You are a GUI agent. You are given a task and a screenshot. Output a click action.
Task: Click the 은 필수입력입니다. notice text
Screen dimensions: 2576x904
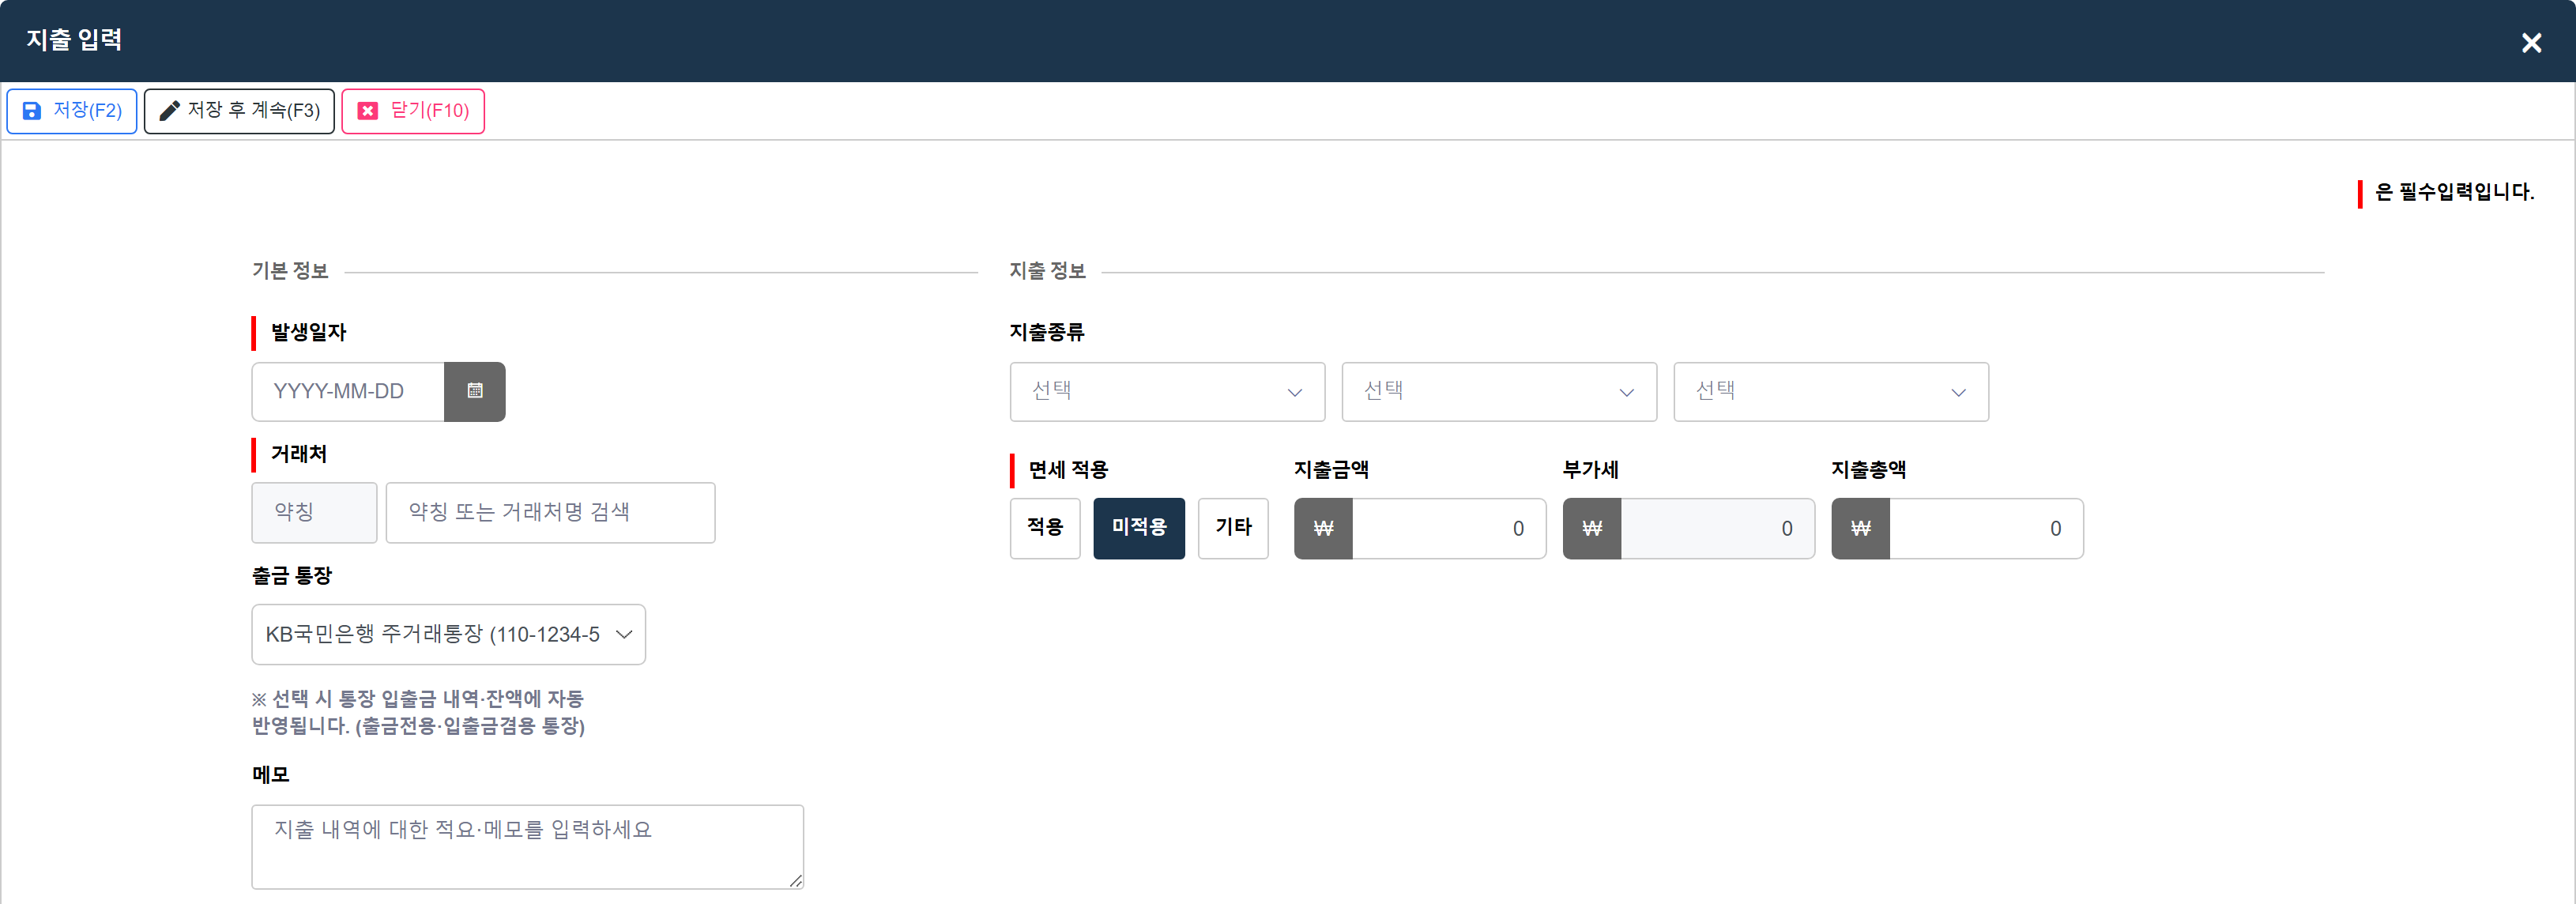coord(2454,192)
